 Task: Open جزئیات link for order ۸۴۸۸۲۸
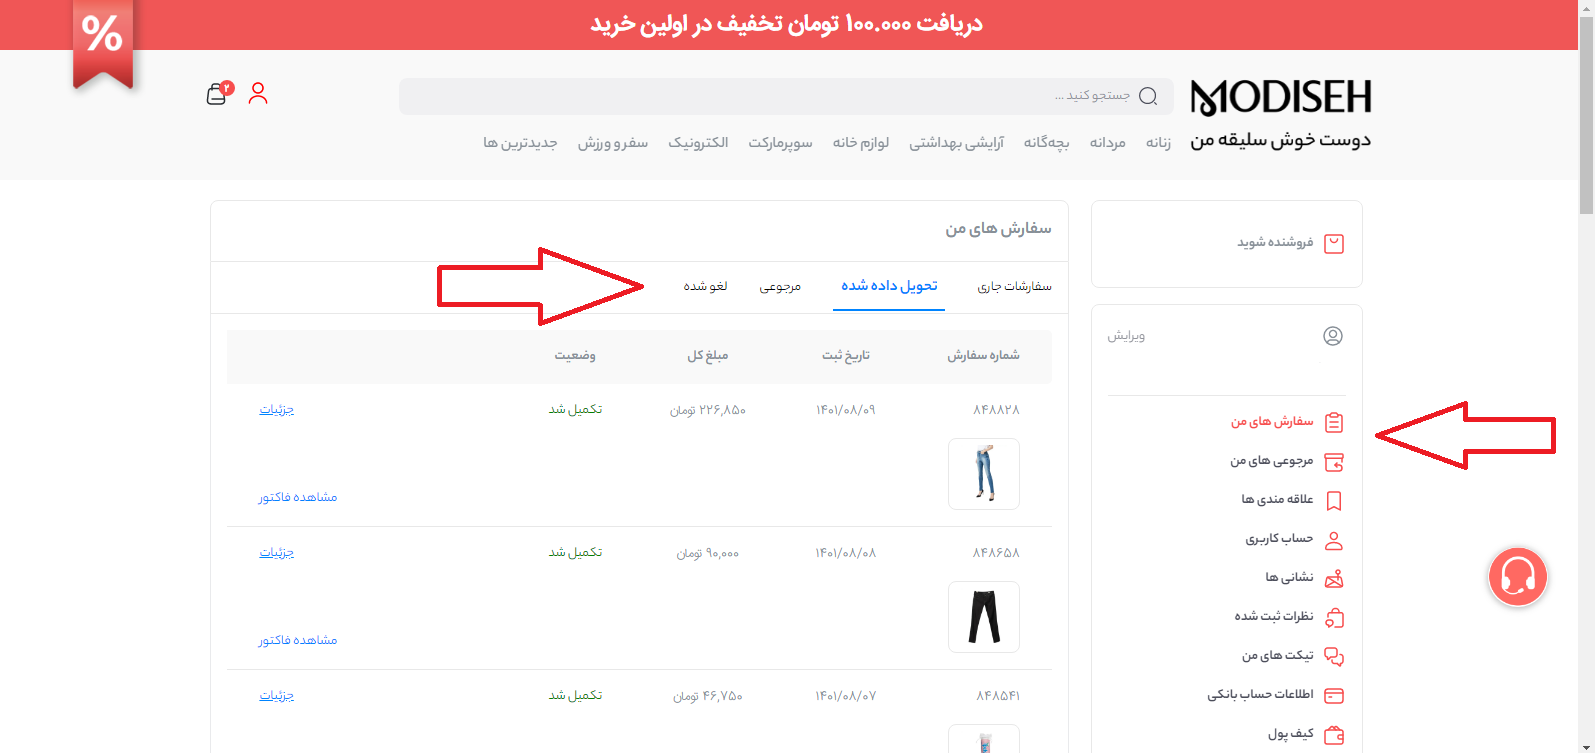(277, 410)
